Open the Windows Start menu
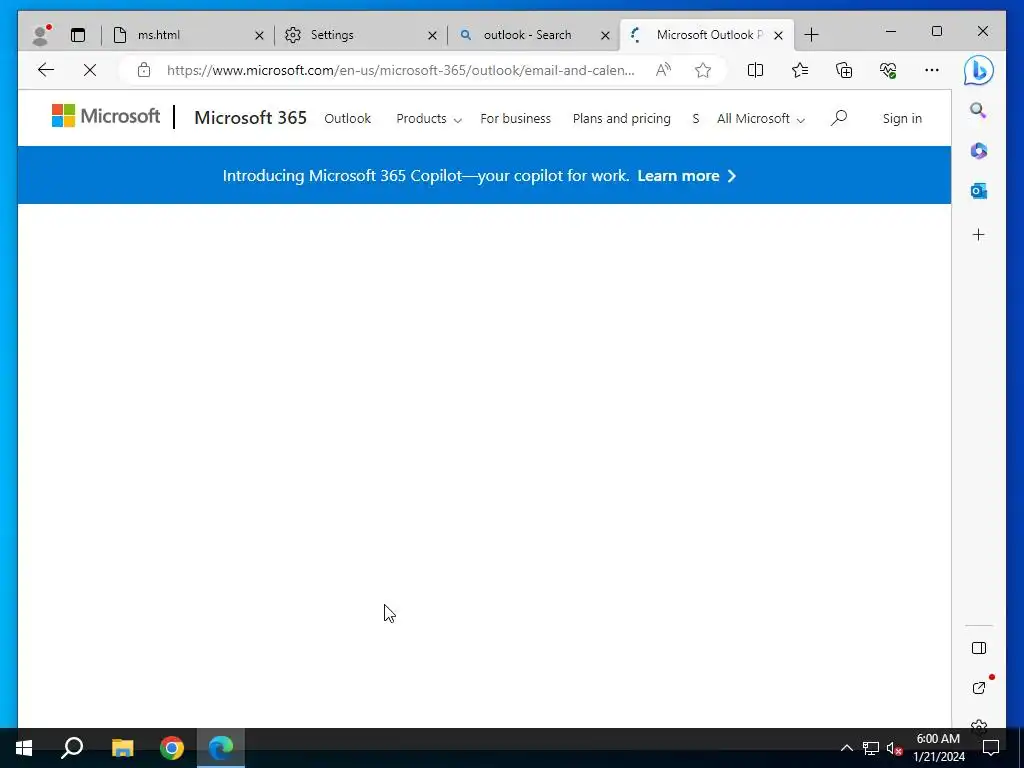This screenshot has height=768, width=1024. (x=24, y=748)
